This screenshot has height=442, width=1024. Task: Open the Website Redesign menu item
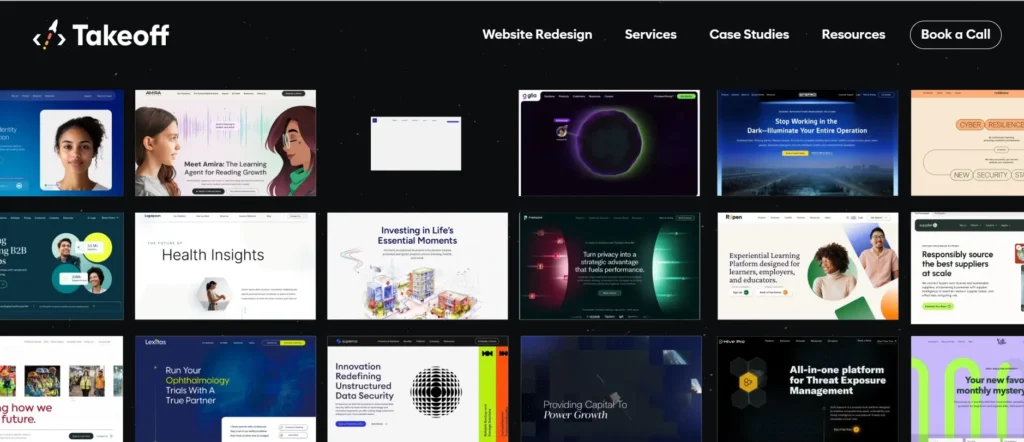537,35
